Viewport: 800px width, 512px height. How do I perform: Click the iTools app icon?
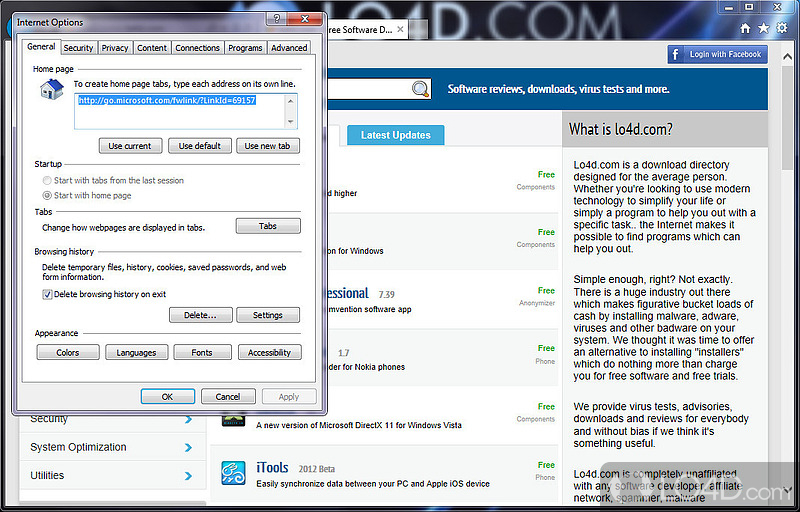233,472
